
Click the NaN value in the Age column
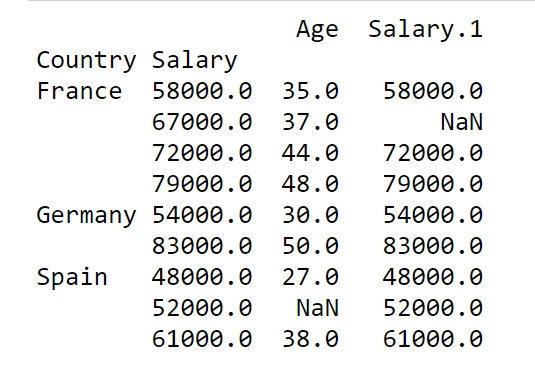pyautogui.click(x=317, y=308)
